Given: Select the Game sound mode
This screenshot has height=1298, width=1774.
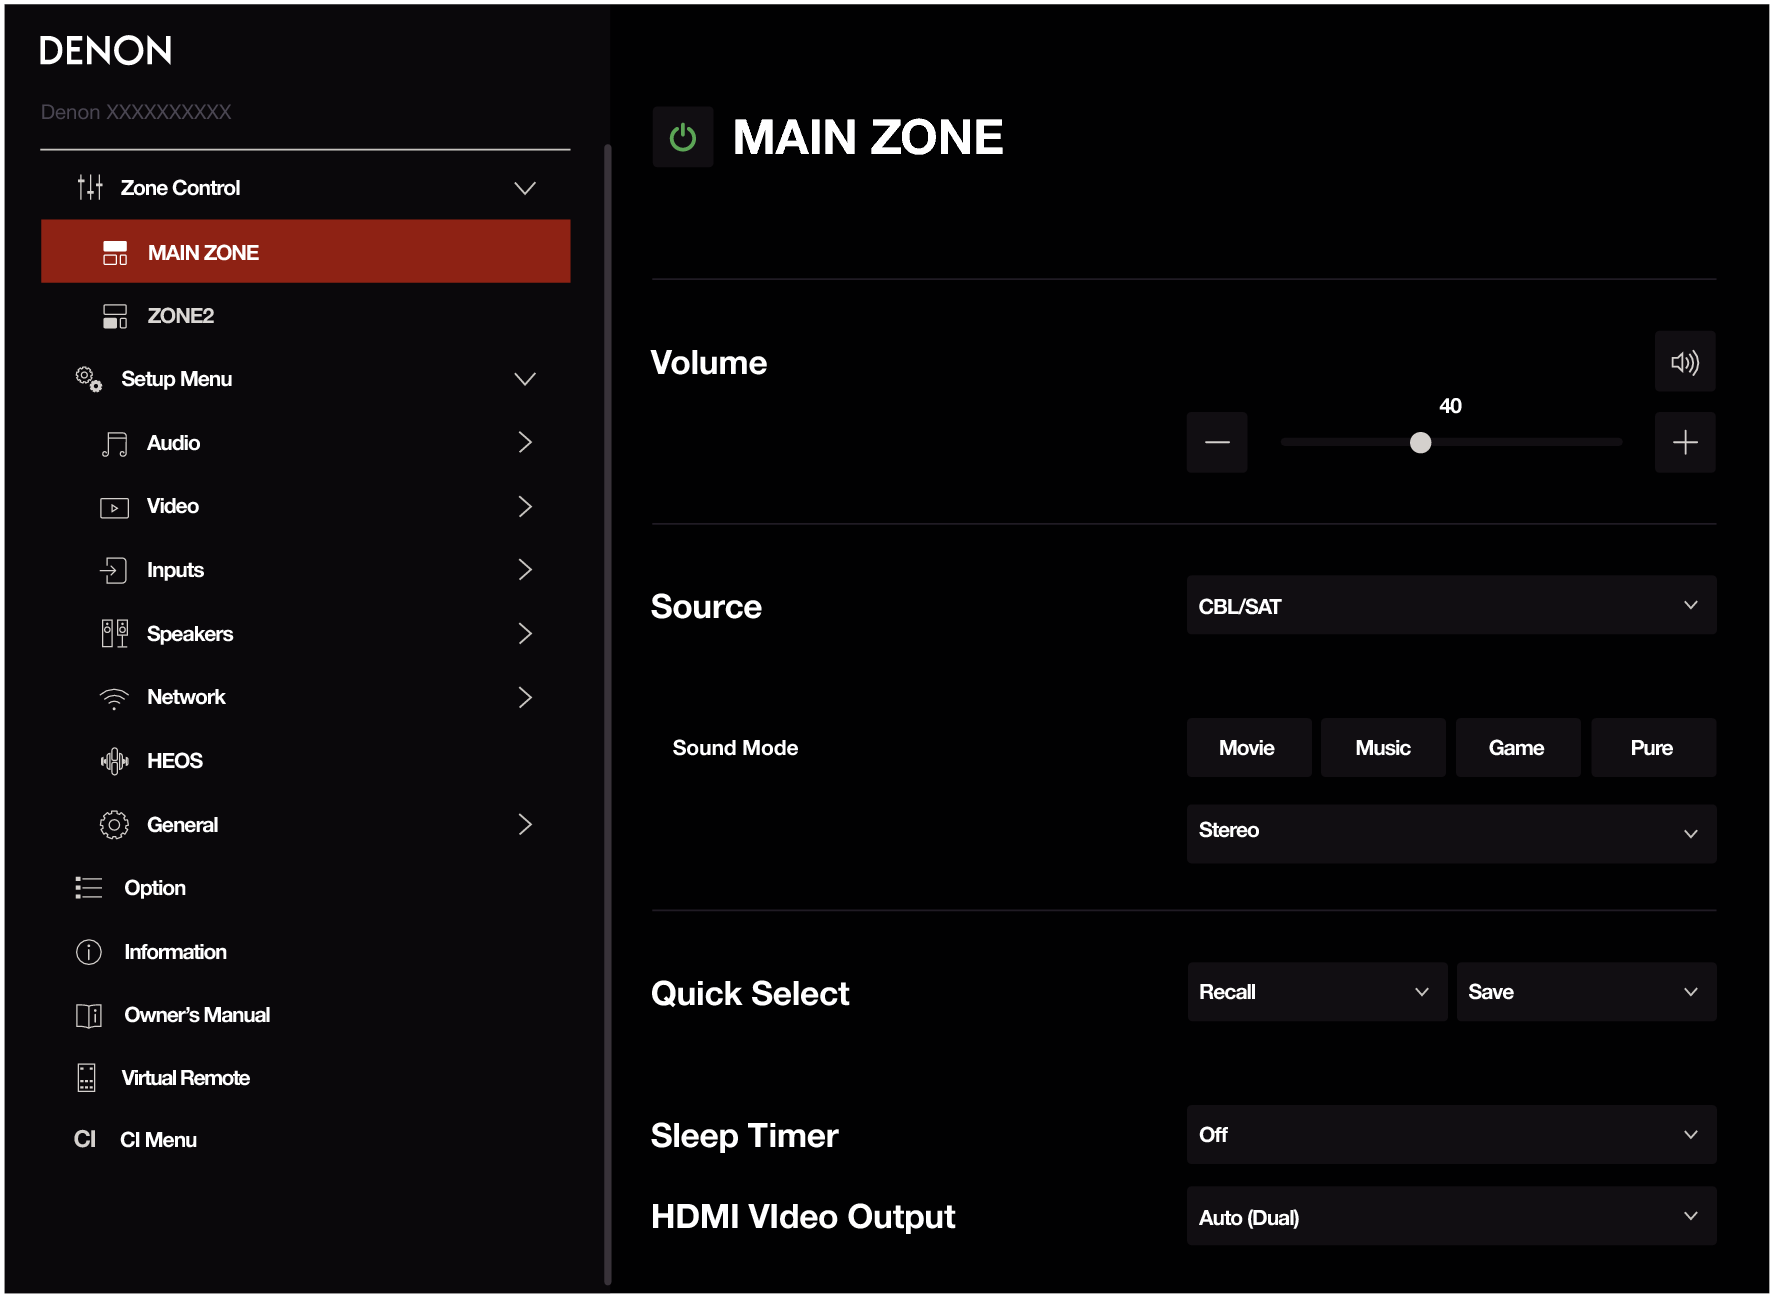Looking at the screenshot, I should (1517, 748).
